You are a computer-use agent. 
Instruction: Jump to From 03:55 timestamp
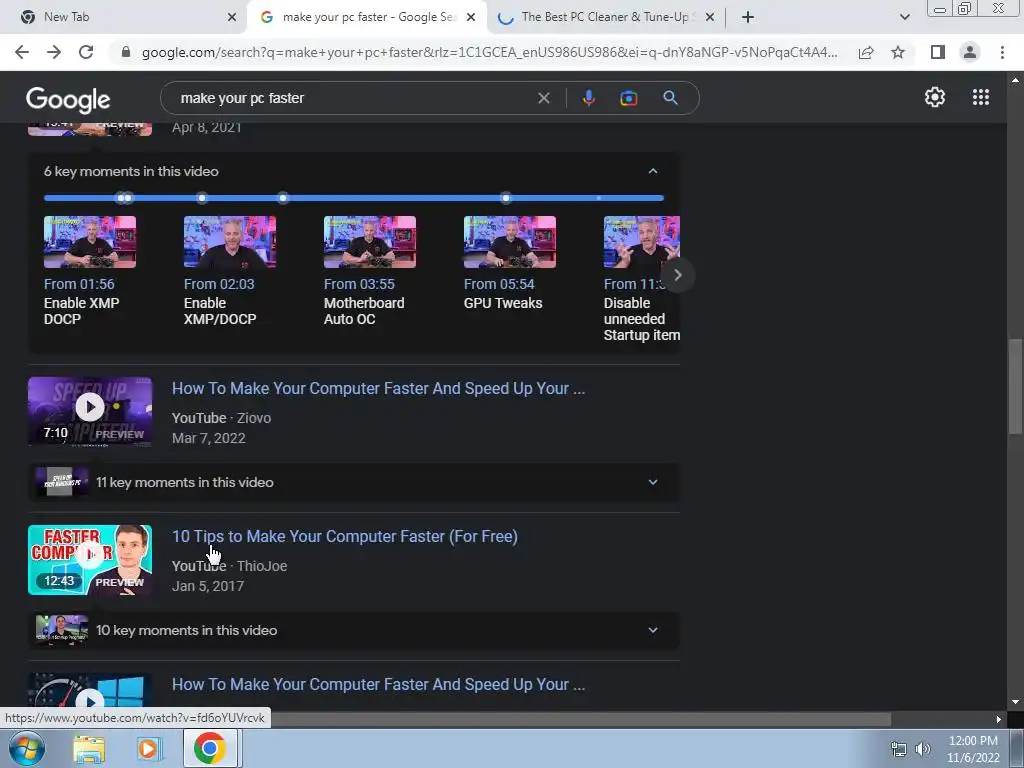pos(359,284)
